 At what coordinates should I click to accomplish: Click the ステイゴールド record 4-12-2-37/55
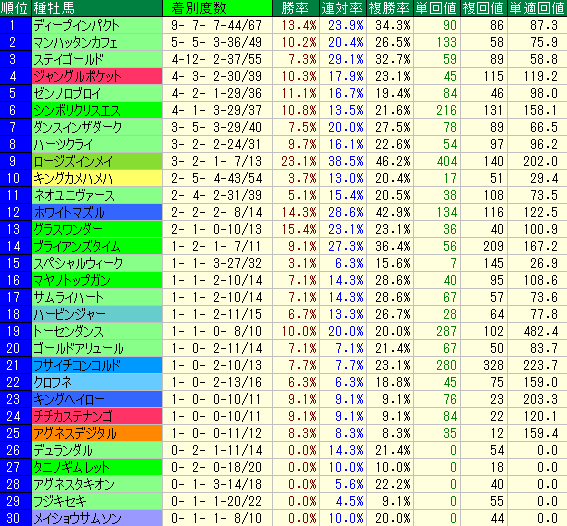(217, 59)
